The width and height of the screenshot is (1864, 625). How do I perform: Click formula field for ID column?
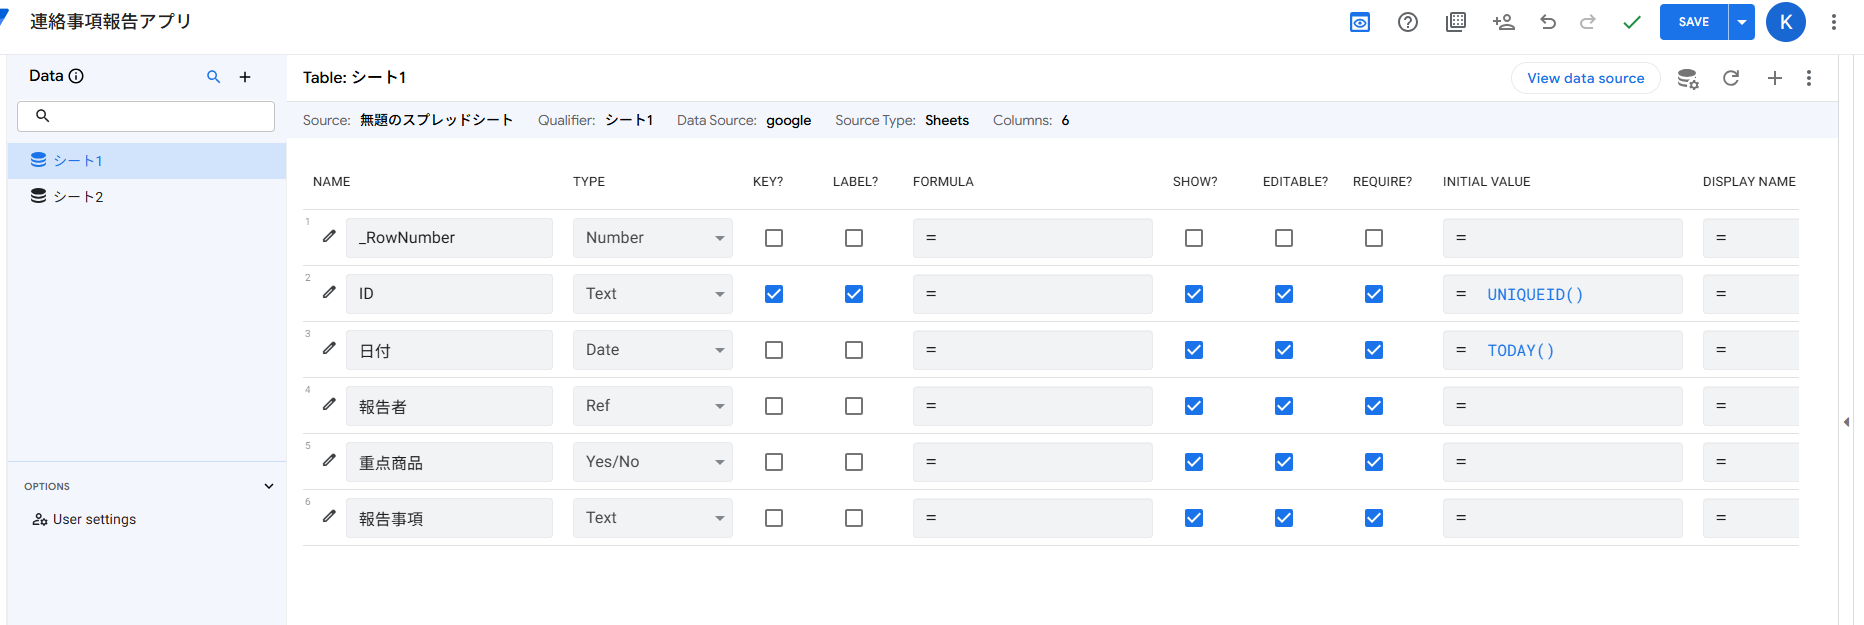click(1033, 294)
